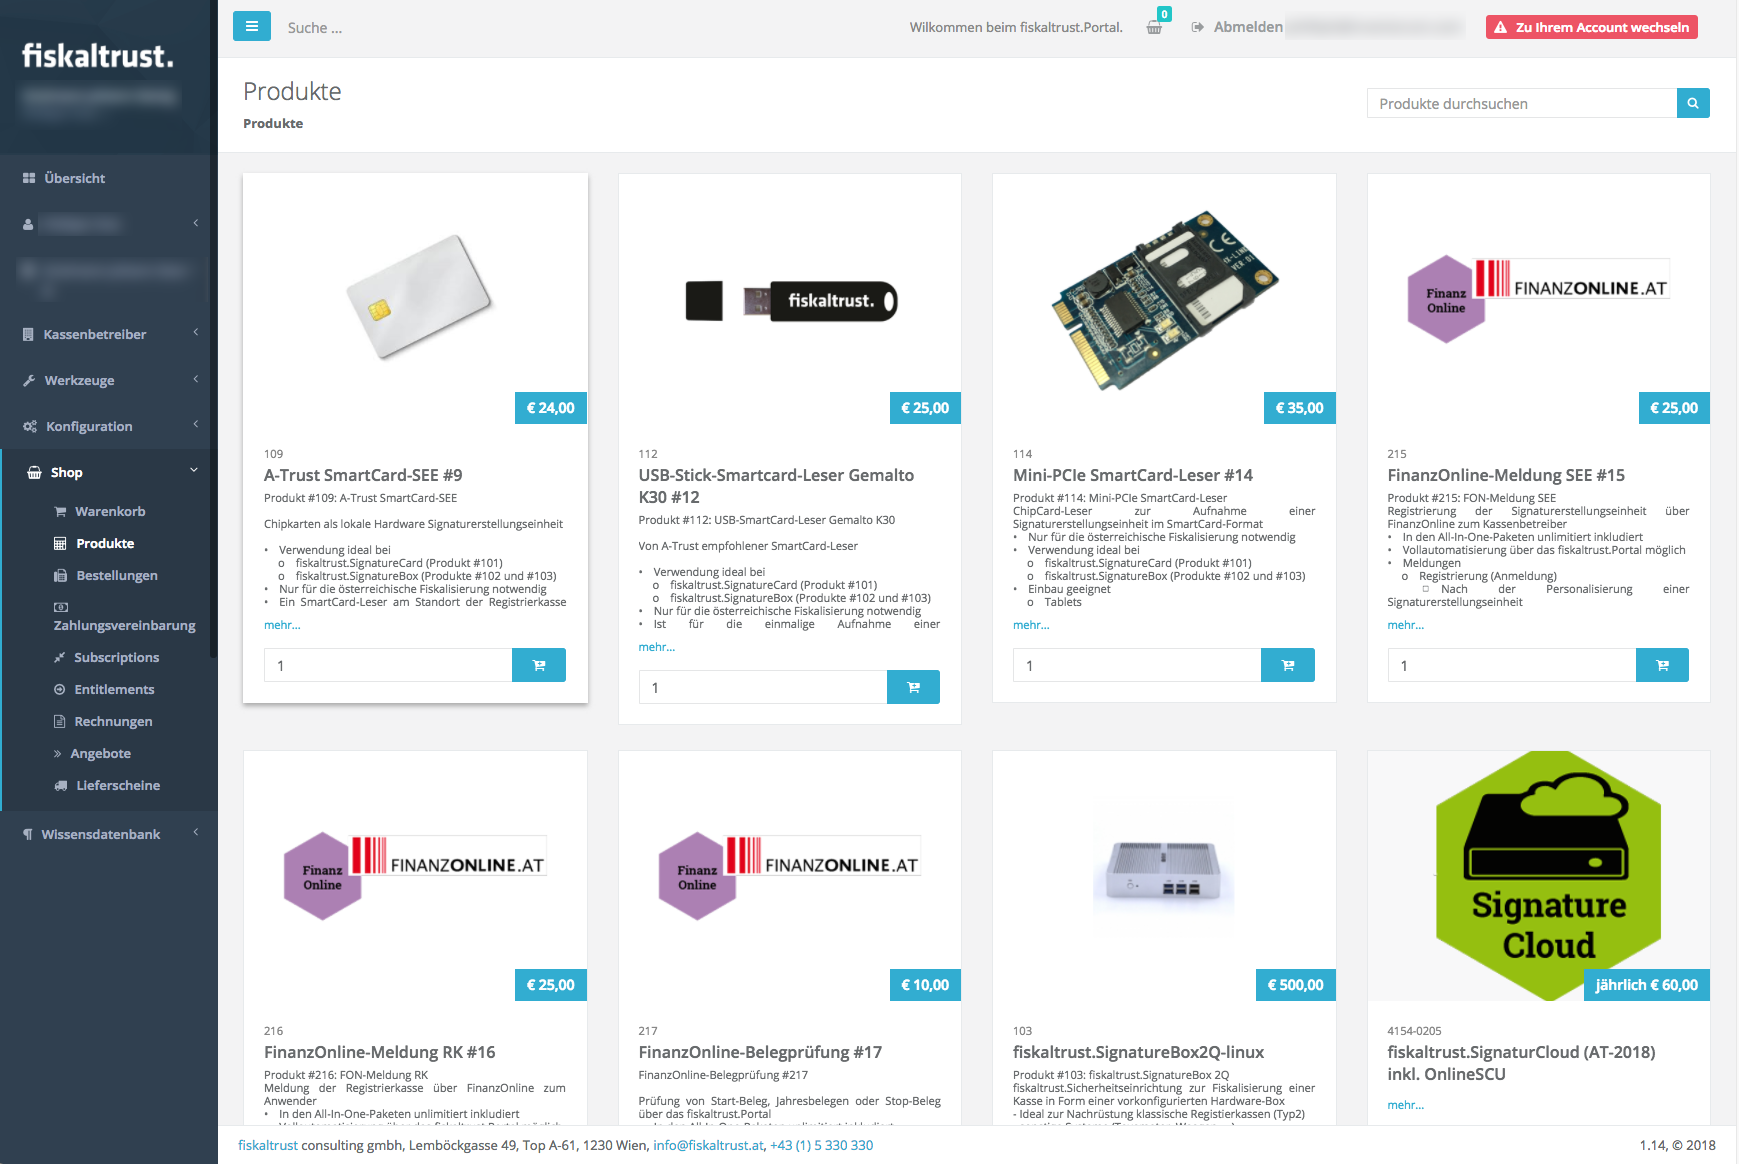Open Rechnungen in the sidebar

113,721
